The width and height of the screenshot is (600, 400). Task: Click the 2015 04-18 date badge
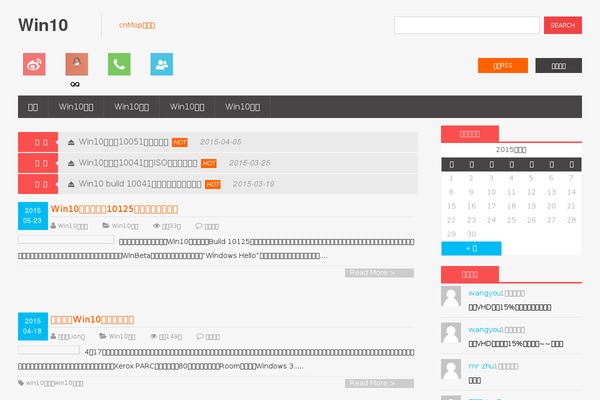tap(33, 326)
